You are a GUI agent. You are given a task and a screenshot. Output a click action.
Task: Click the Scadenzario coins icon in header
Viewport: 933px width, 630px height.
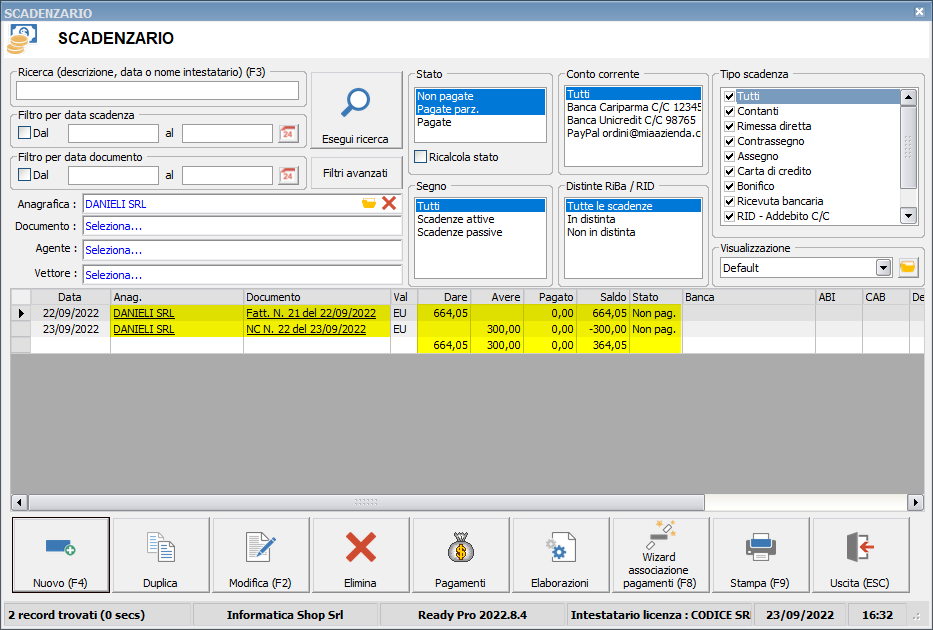[21, 39]
